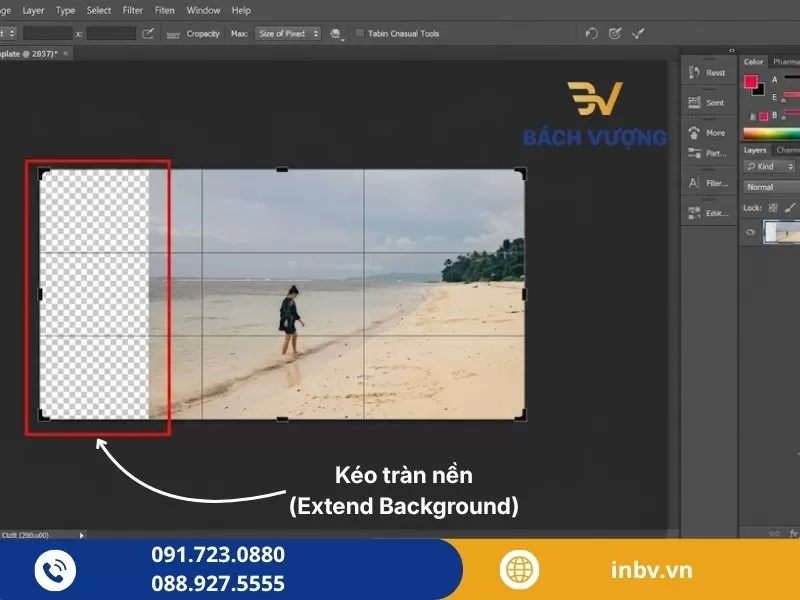
Task: Toggle lock image pixels brush icon
Action: coord(790,208)
